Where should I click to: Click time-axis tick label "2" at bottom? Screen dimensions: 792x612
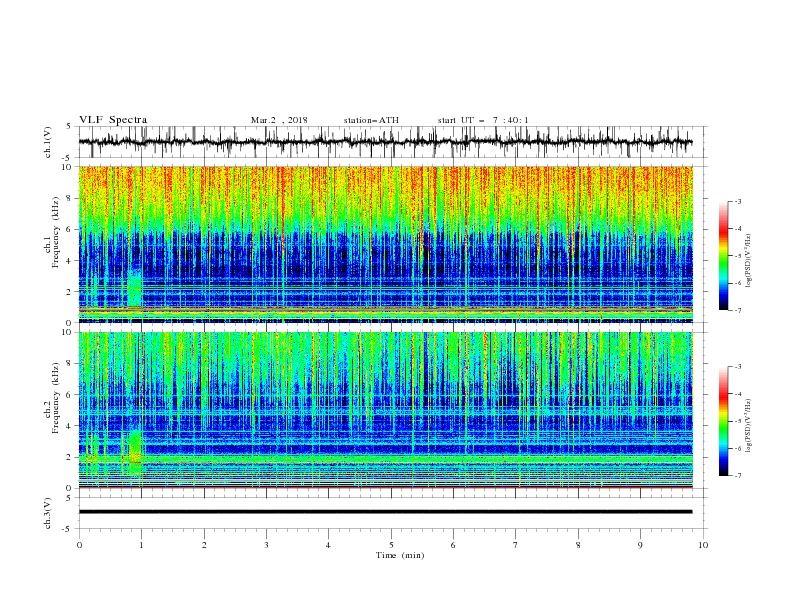point(204,545)
